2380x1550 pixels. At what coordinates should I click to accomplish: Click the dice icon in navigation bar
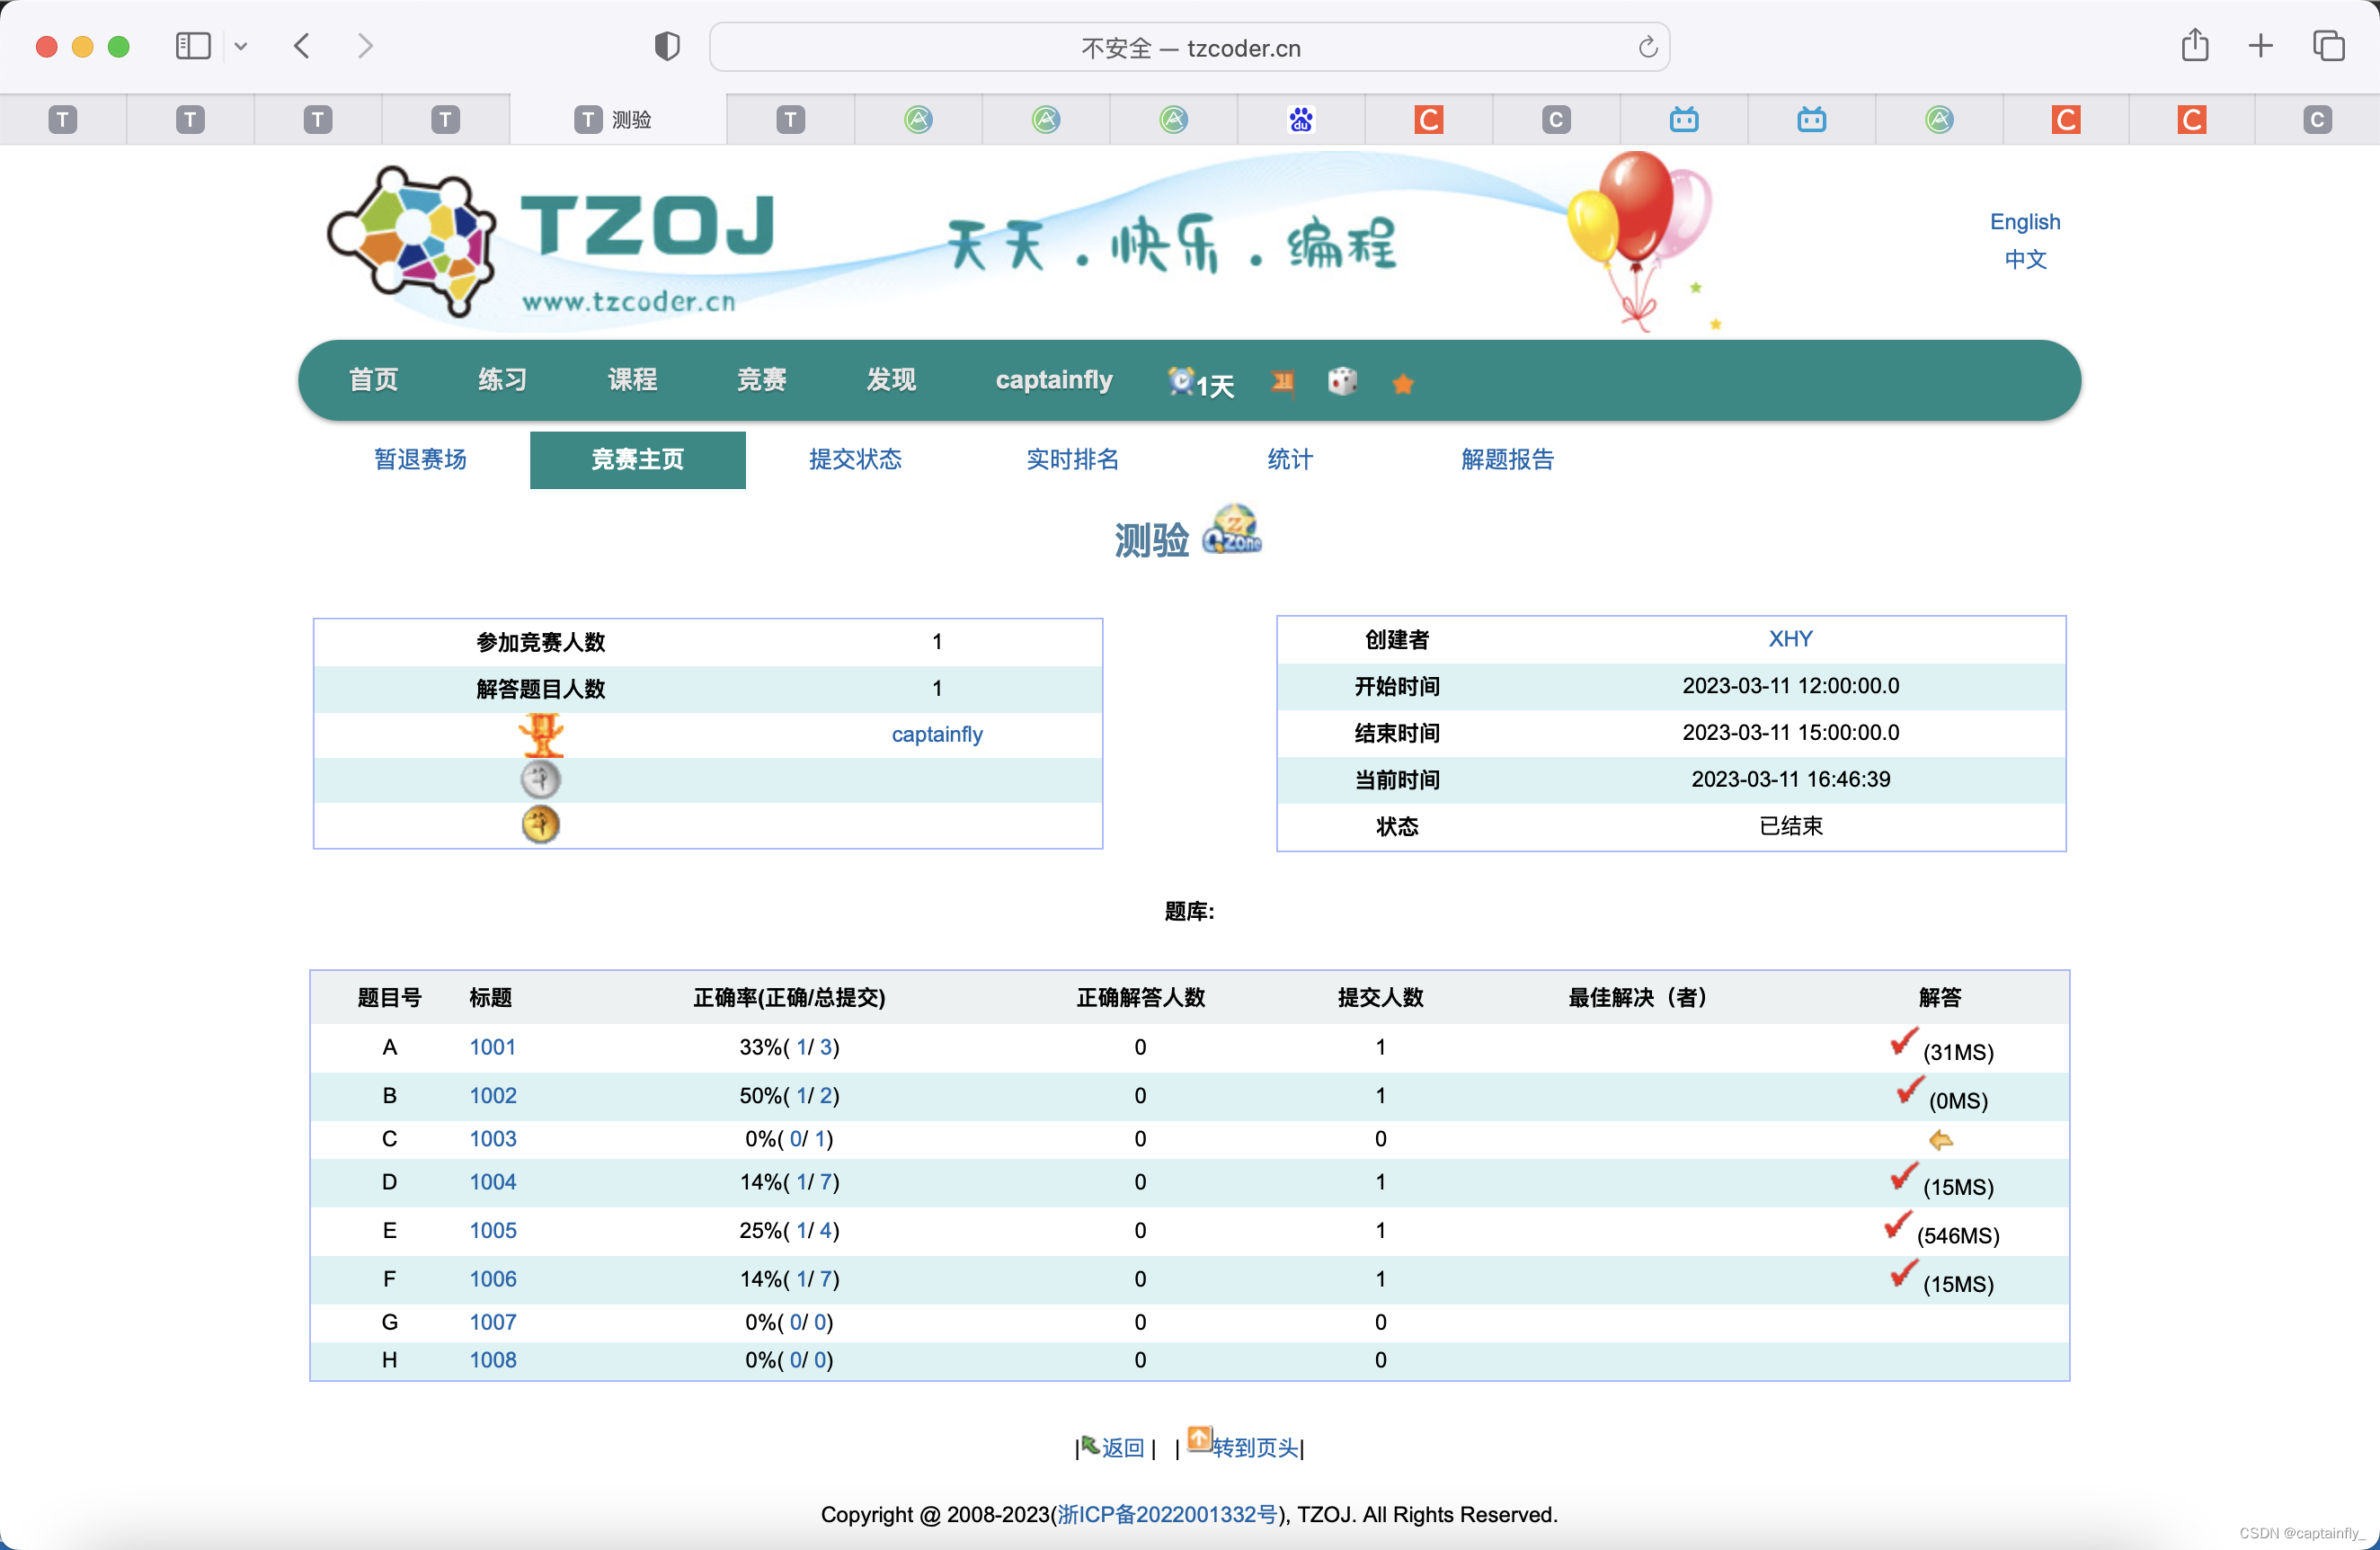tap(1342, 382)
